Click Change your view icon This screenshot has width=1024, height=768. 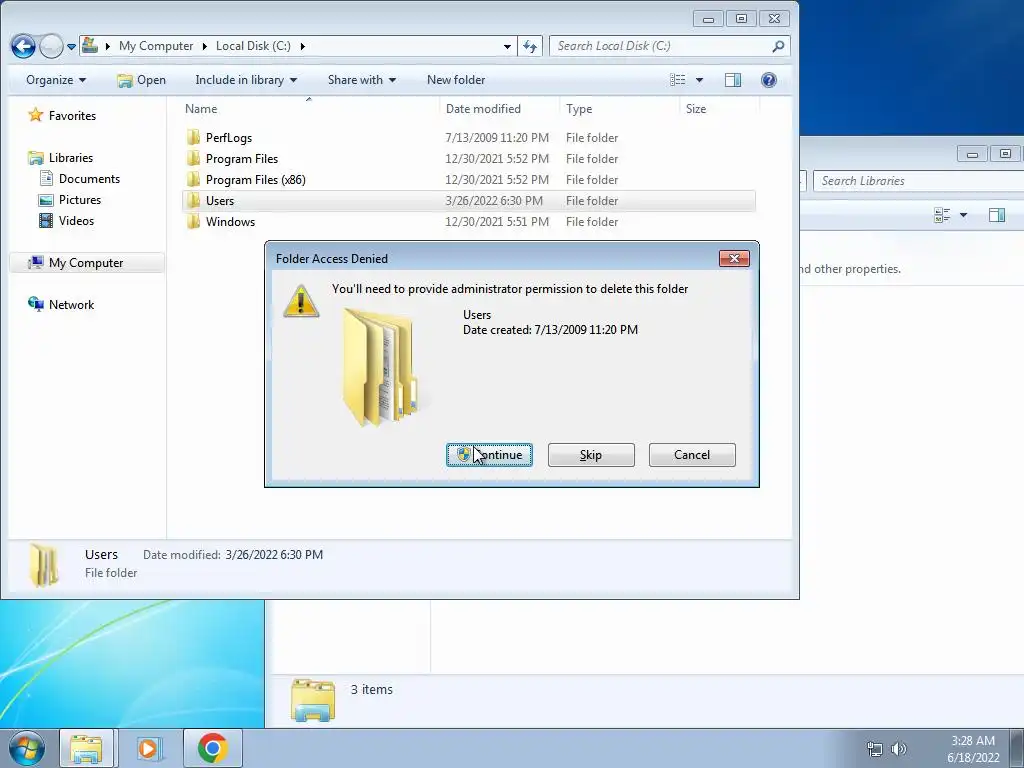pos(677,80)
